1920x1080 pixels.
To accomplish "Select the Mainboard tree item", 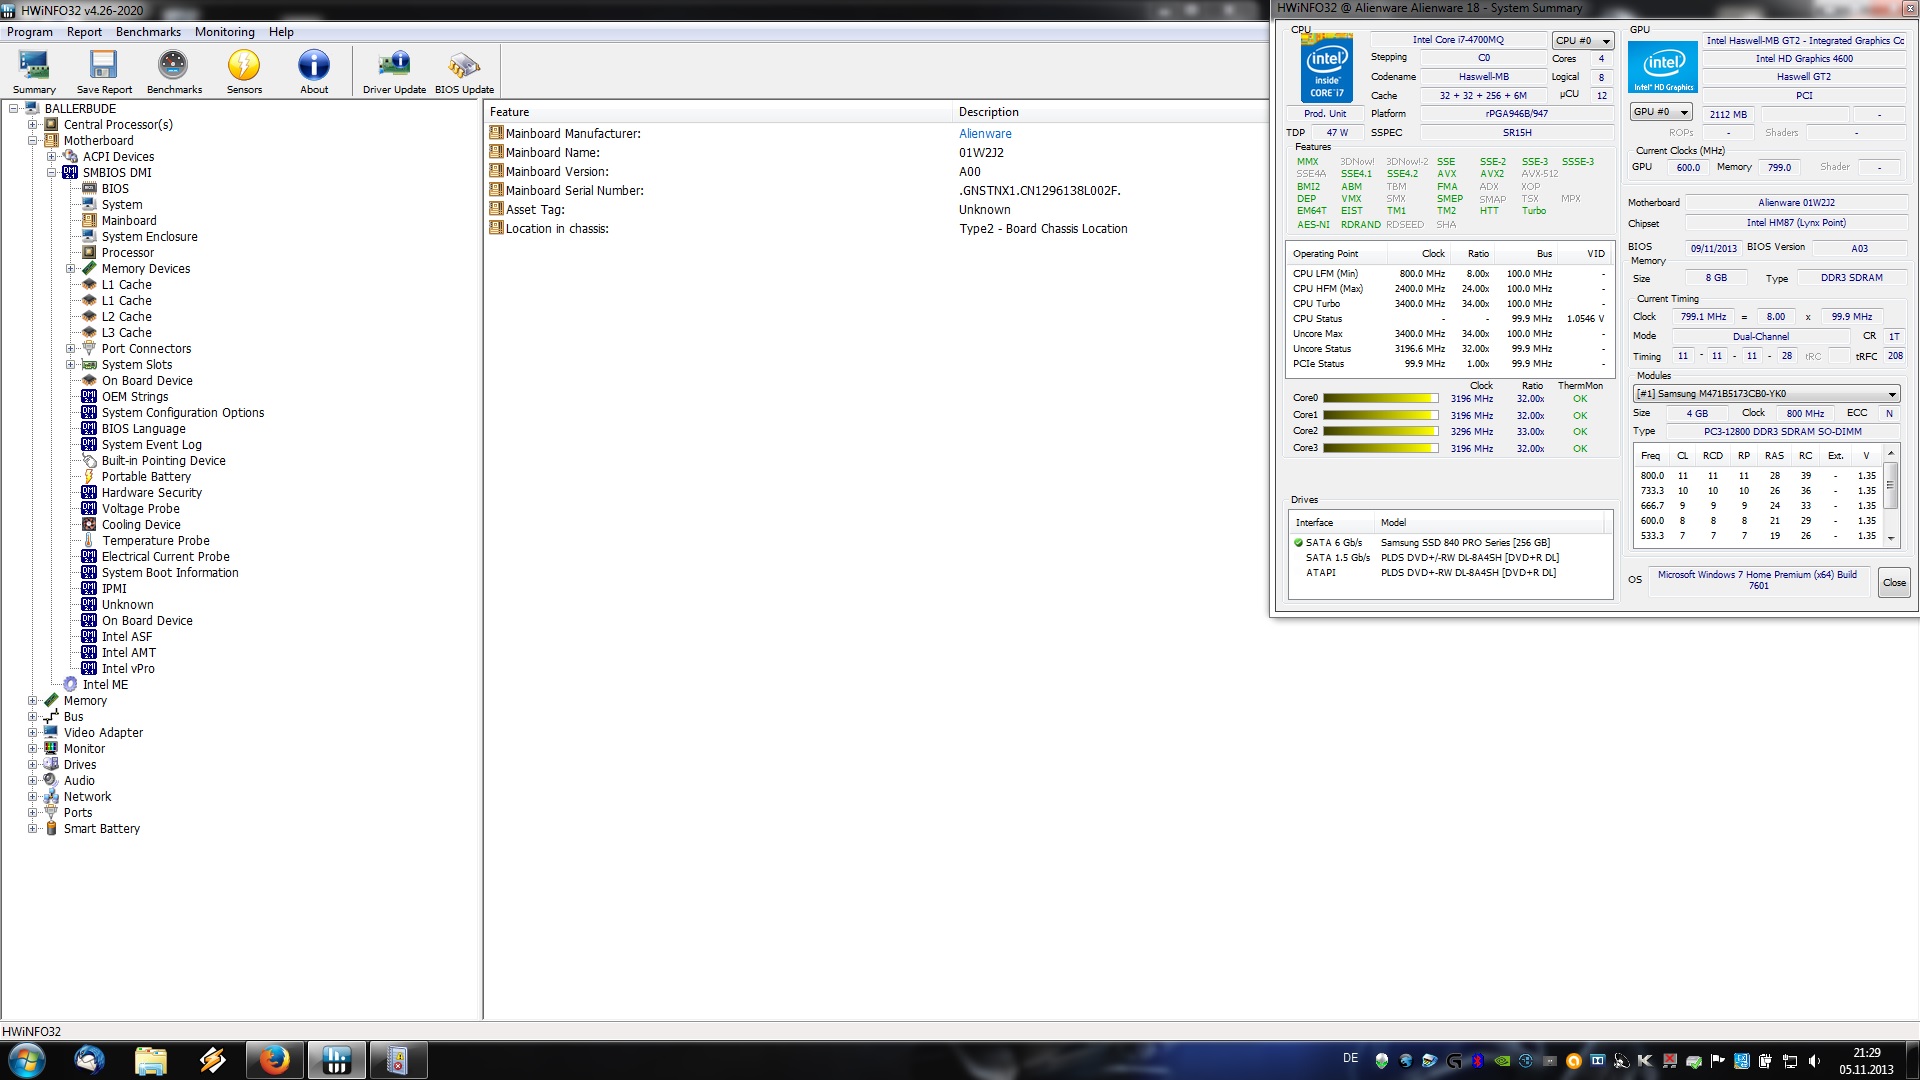I will 129,221.
